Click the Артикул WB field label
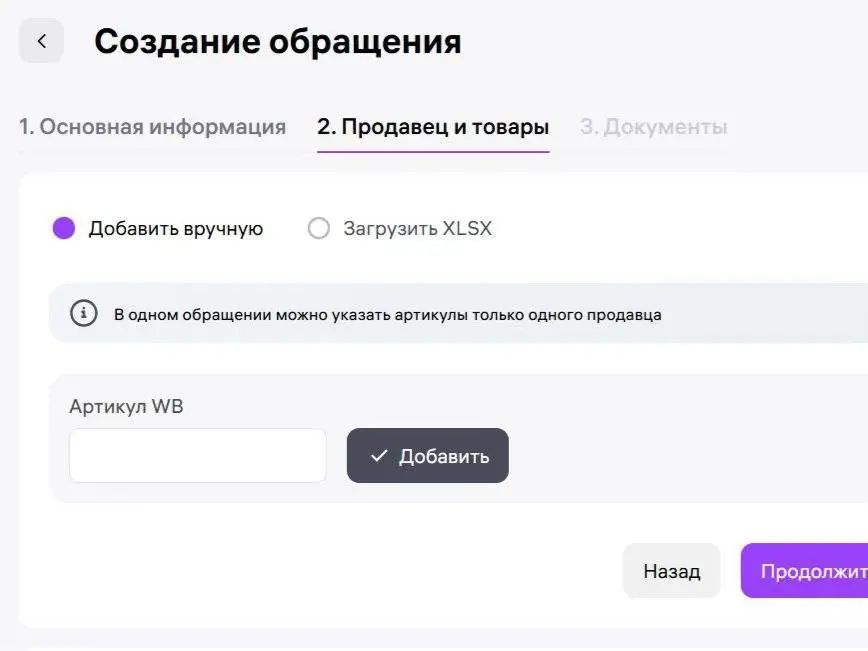The height and width of the screenshot is (651, 868). click(126, 406)
